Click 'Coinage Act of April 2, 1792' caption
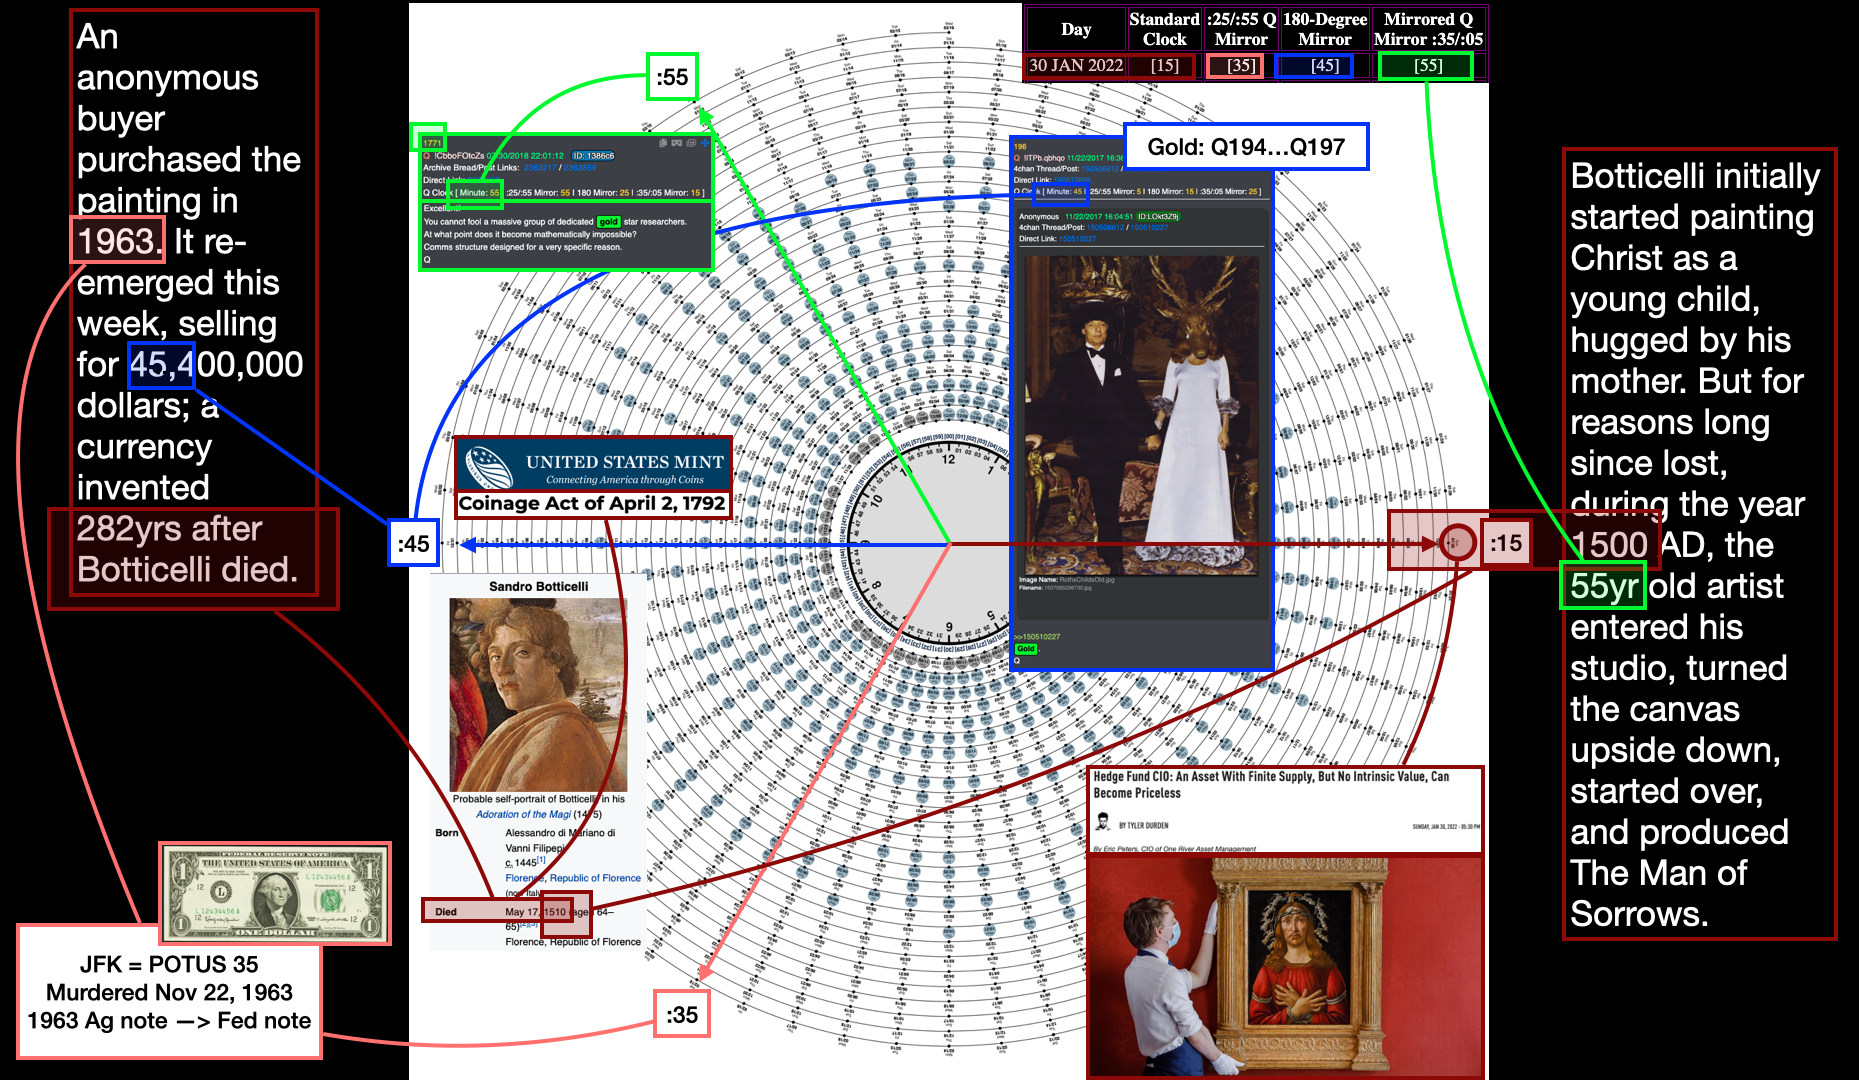Screen dimensions: 1859x1080 (592, 503)
